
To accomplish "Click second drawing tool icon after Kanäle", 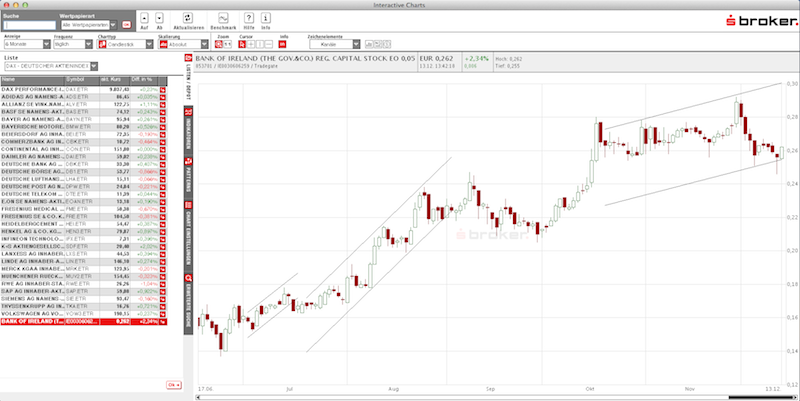I will (378, 44).
